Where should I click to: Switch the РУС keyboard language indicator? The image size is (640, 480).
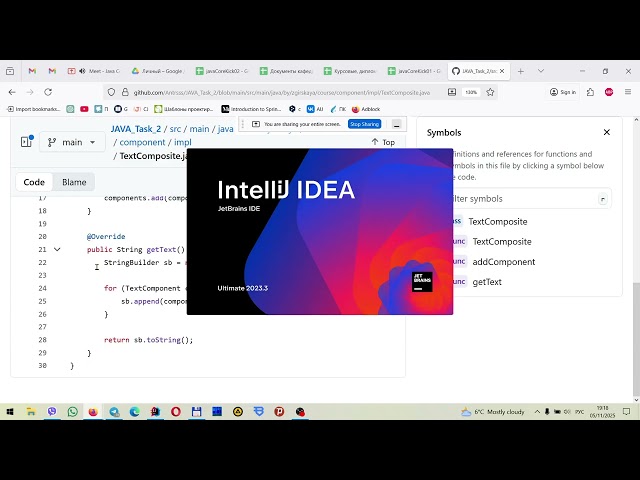pos(580,412)
